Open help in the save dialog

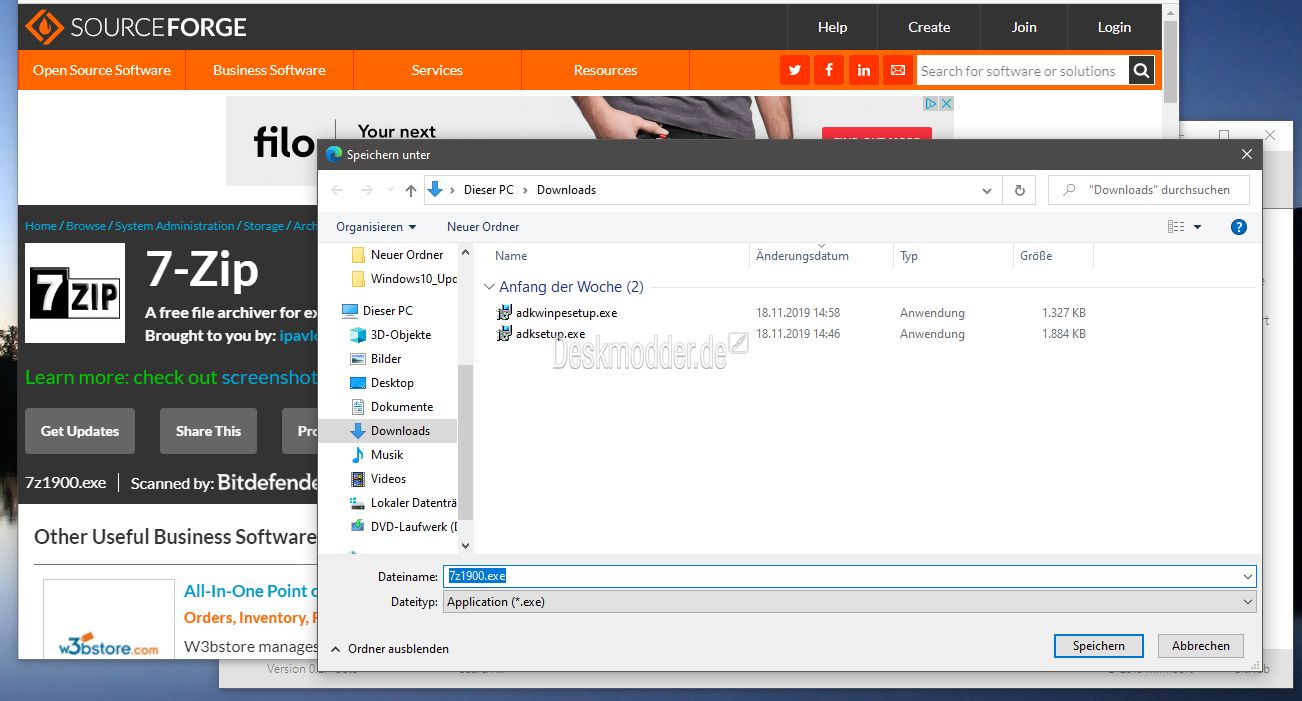[x=1239, y=227]
